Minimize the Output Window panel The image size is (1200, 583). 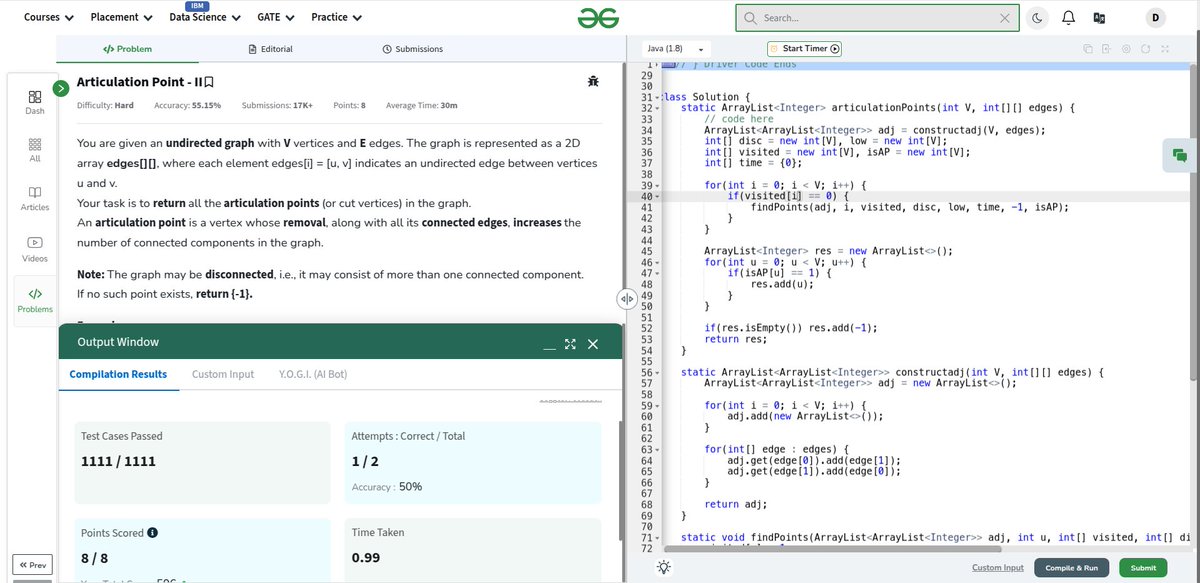[549, 347]
